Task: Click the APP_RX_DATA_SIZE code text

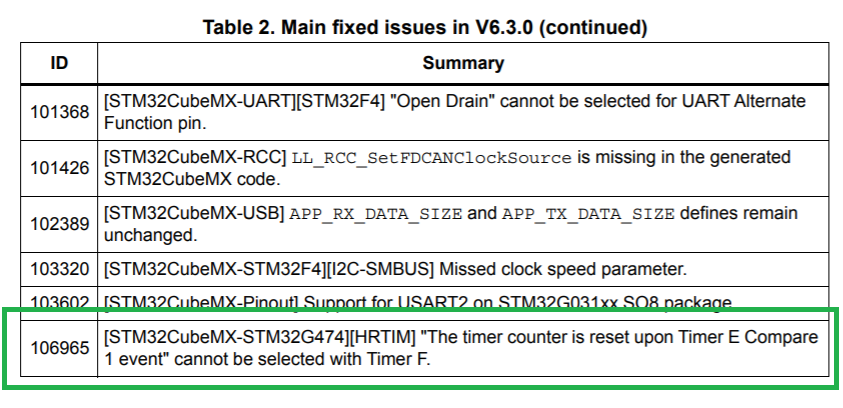Action: tap(375, 214)
